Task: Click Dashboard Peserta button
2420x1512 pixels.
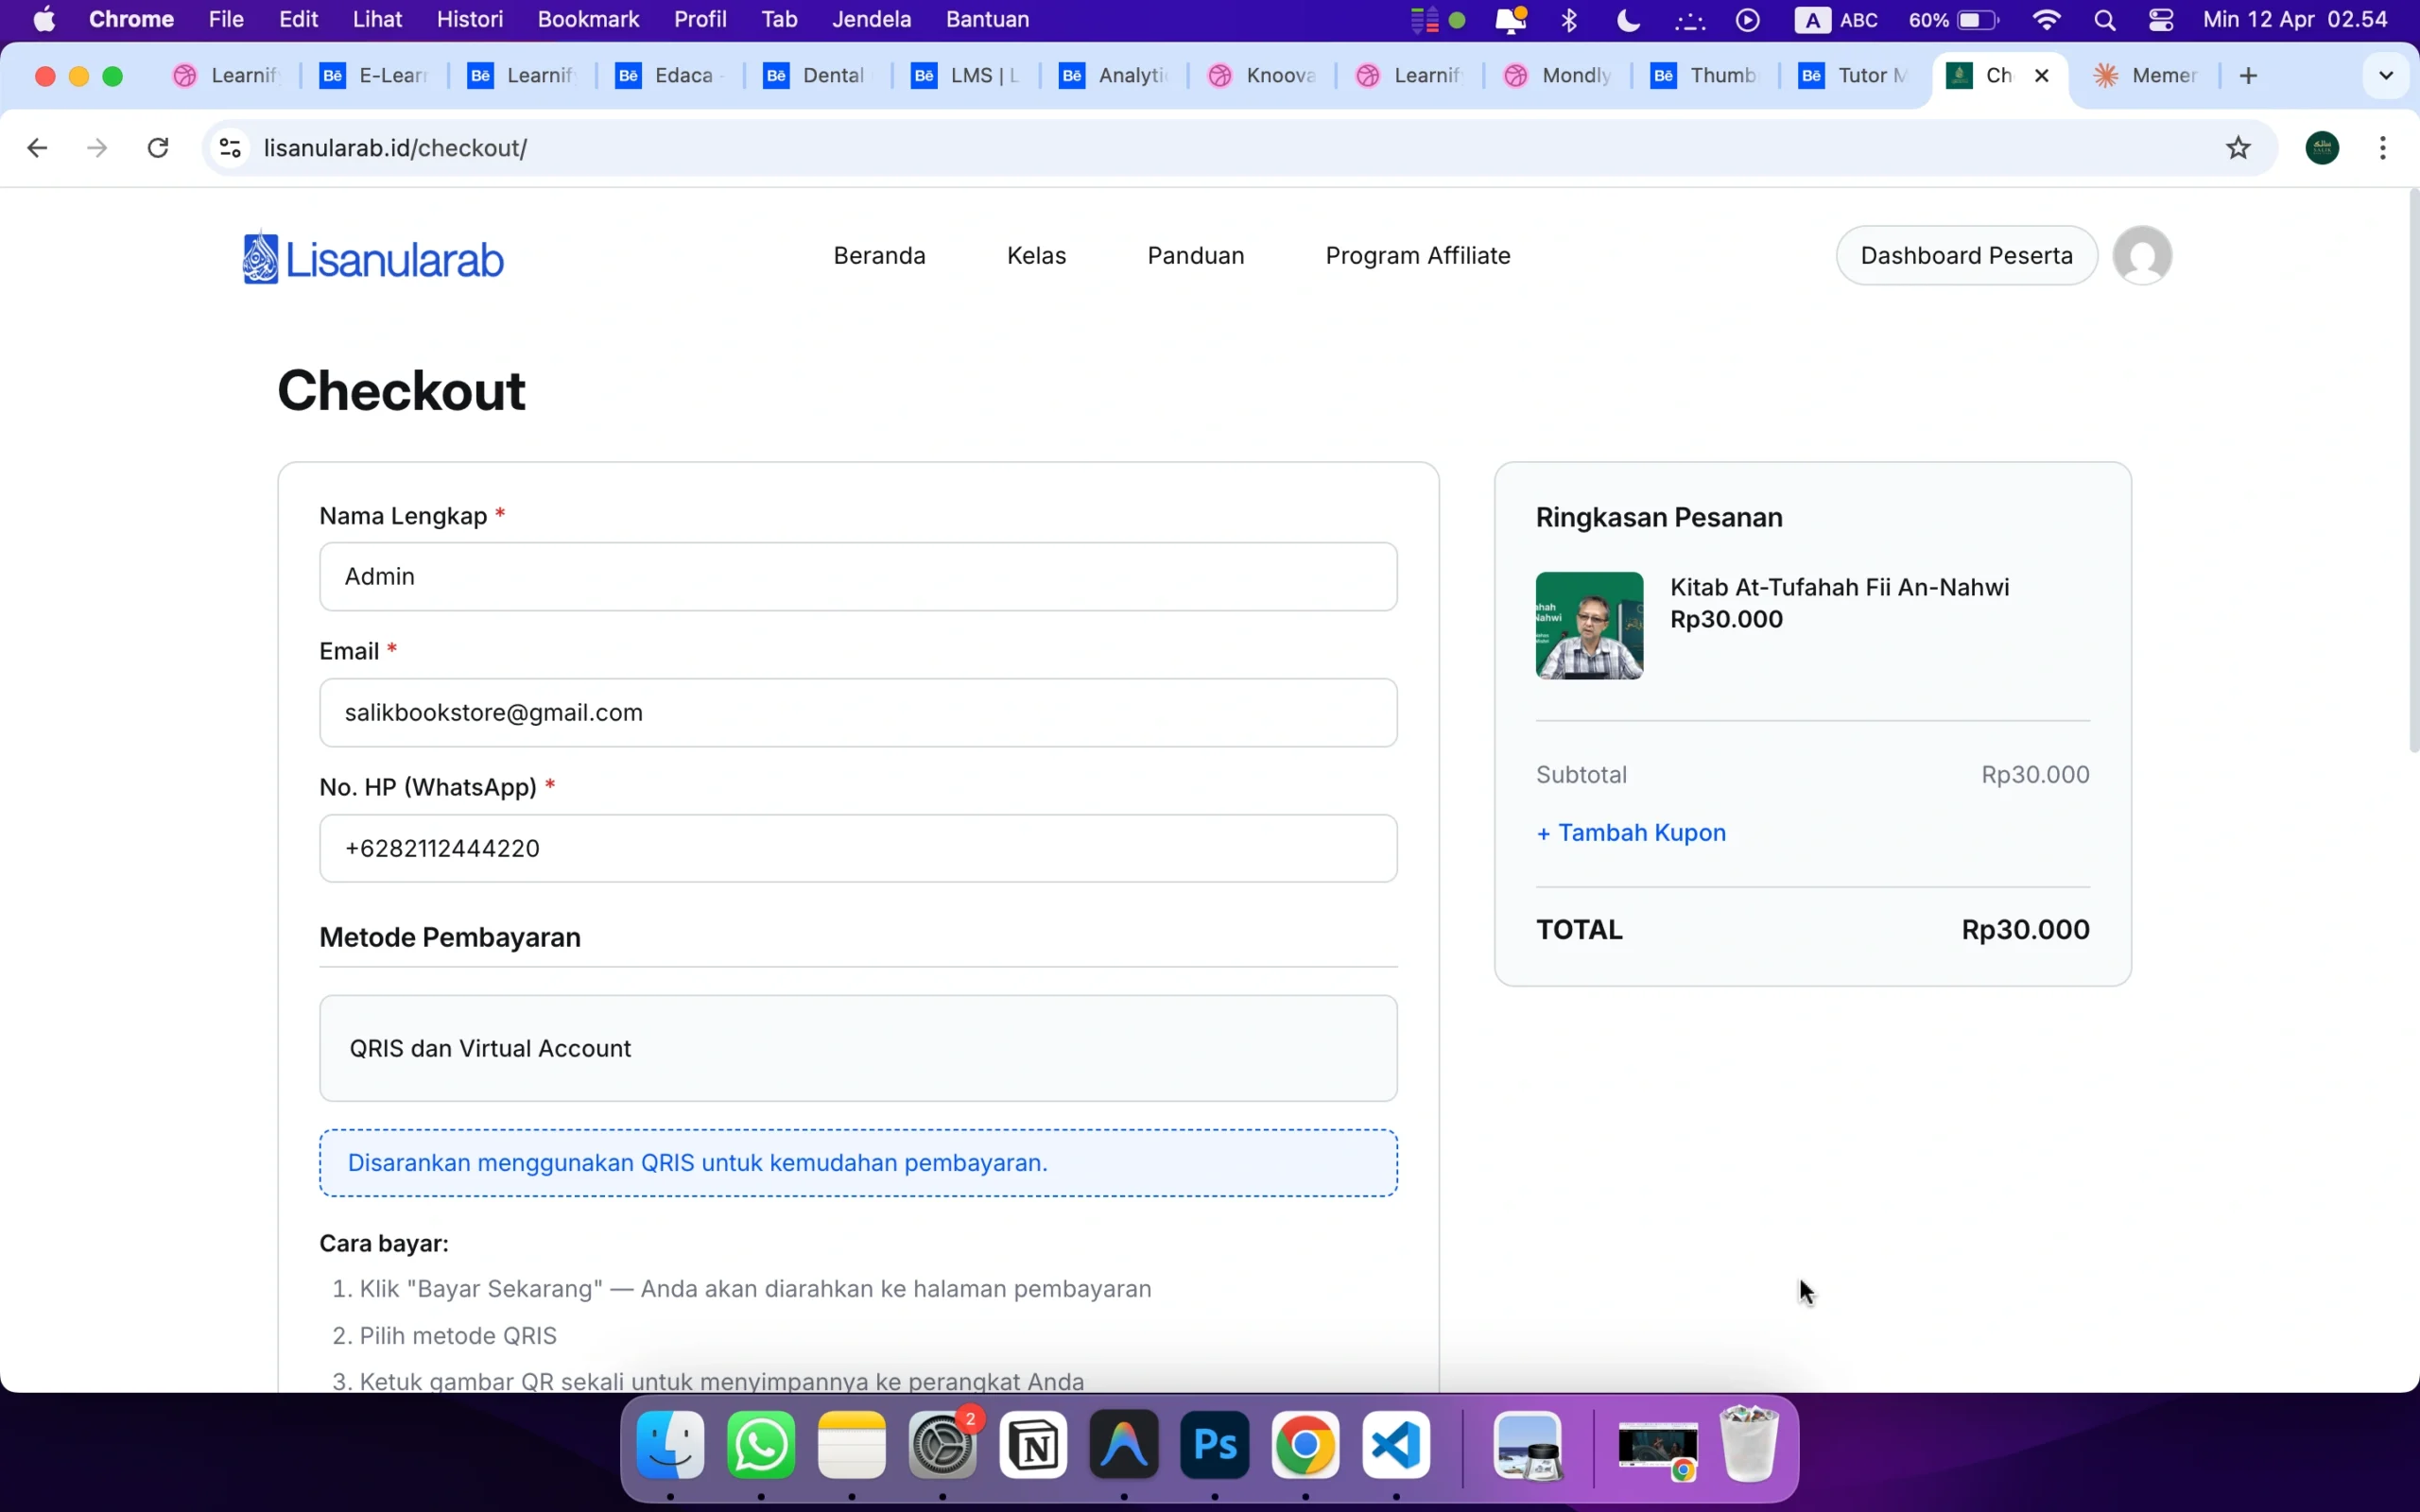Action: point(1965,256)
